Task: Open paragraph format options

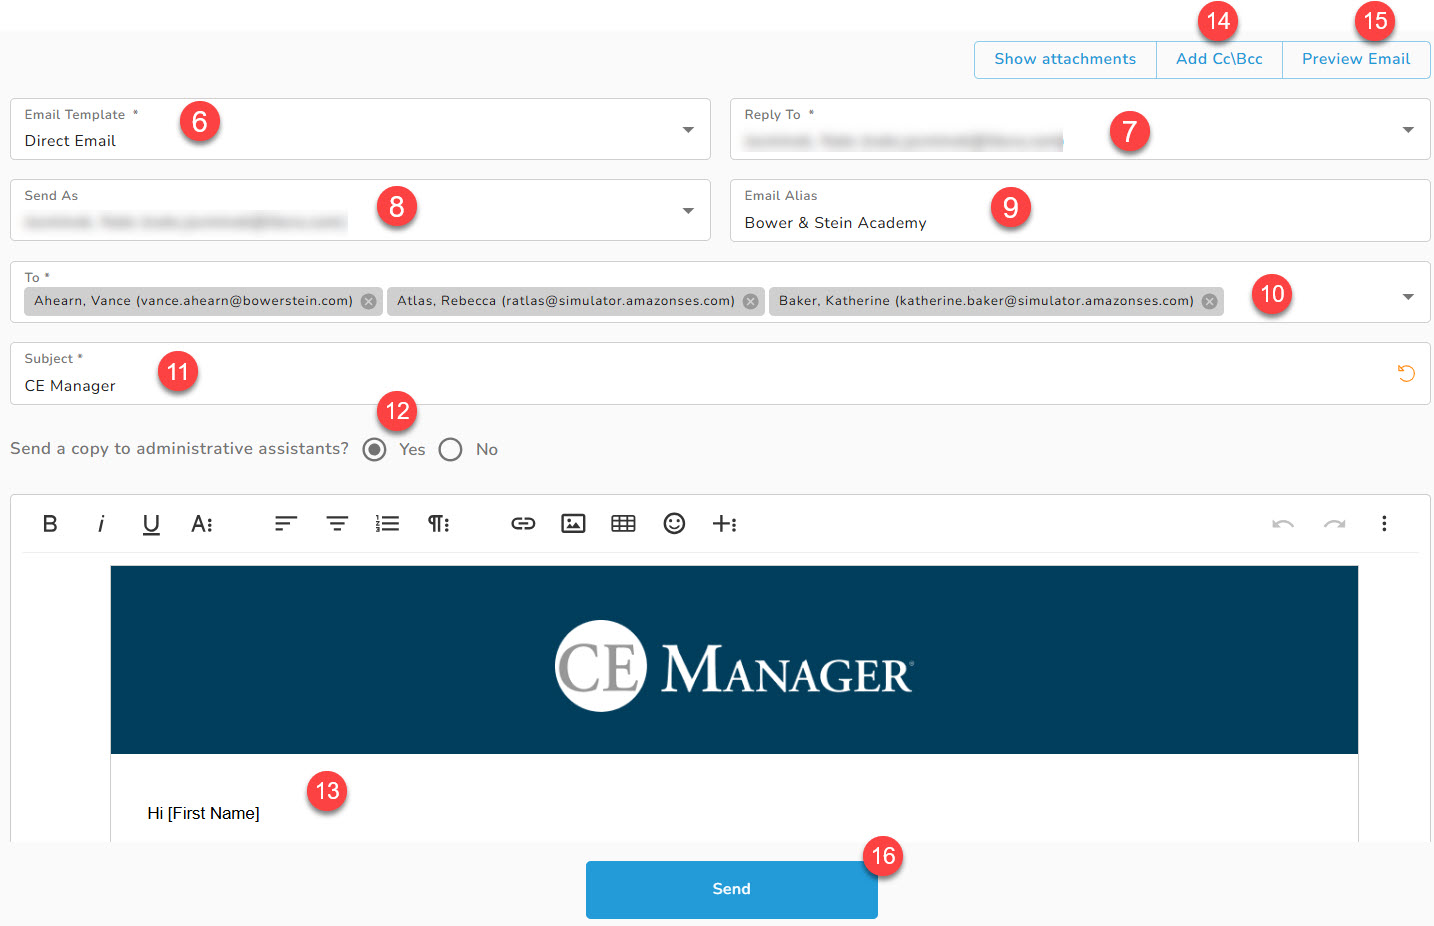Action: (439, 523)
